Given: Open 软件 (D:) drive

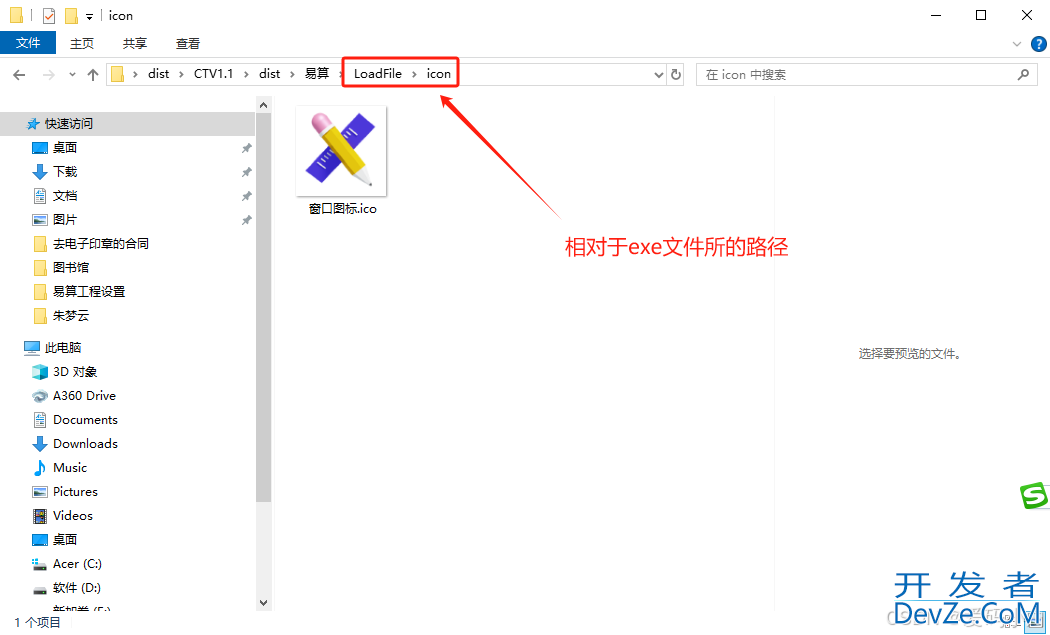Looking at the screenshot, I should (76, 588).
